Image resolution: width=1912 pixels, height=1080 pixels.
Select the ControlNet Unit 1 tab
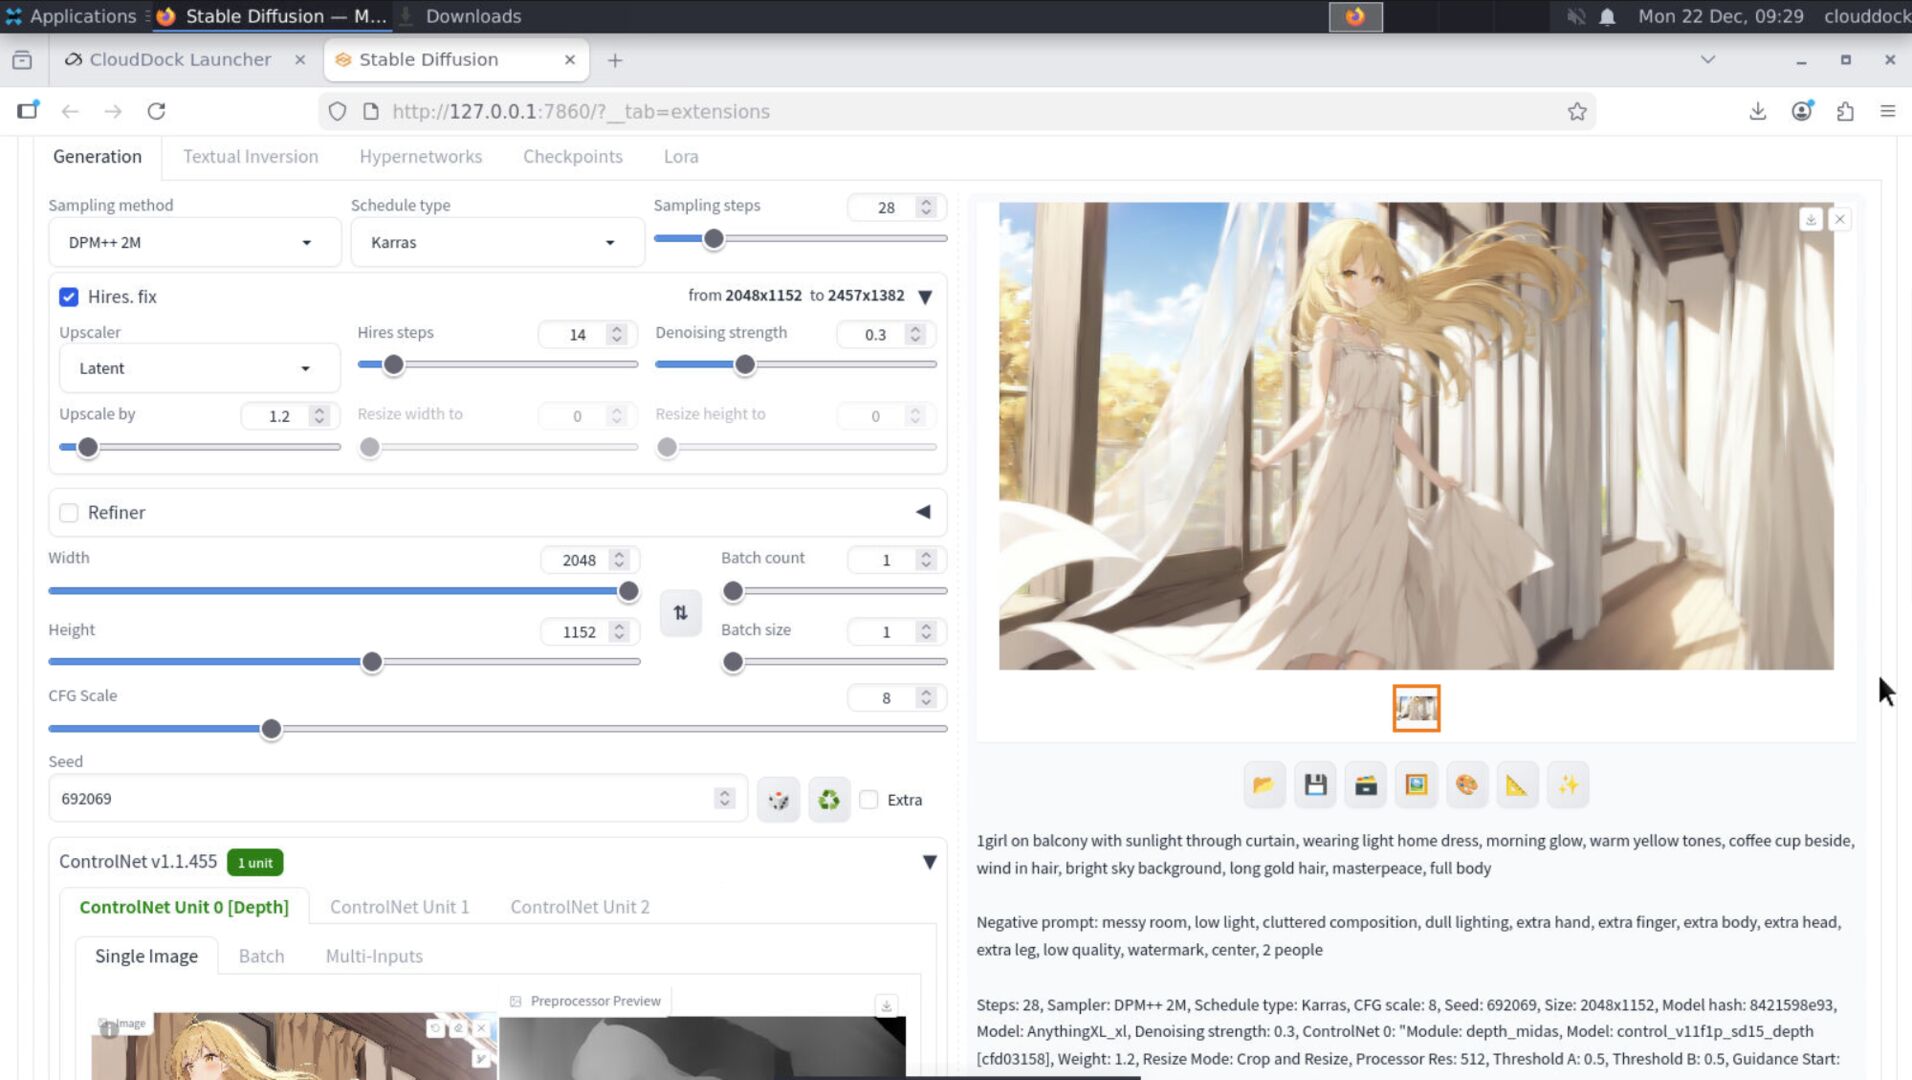click(399, 907)
